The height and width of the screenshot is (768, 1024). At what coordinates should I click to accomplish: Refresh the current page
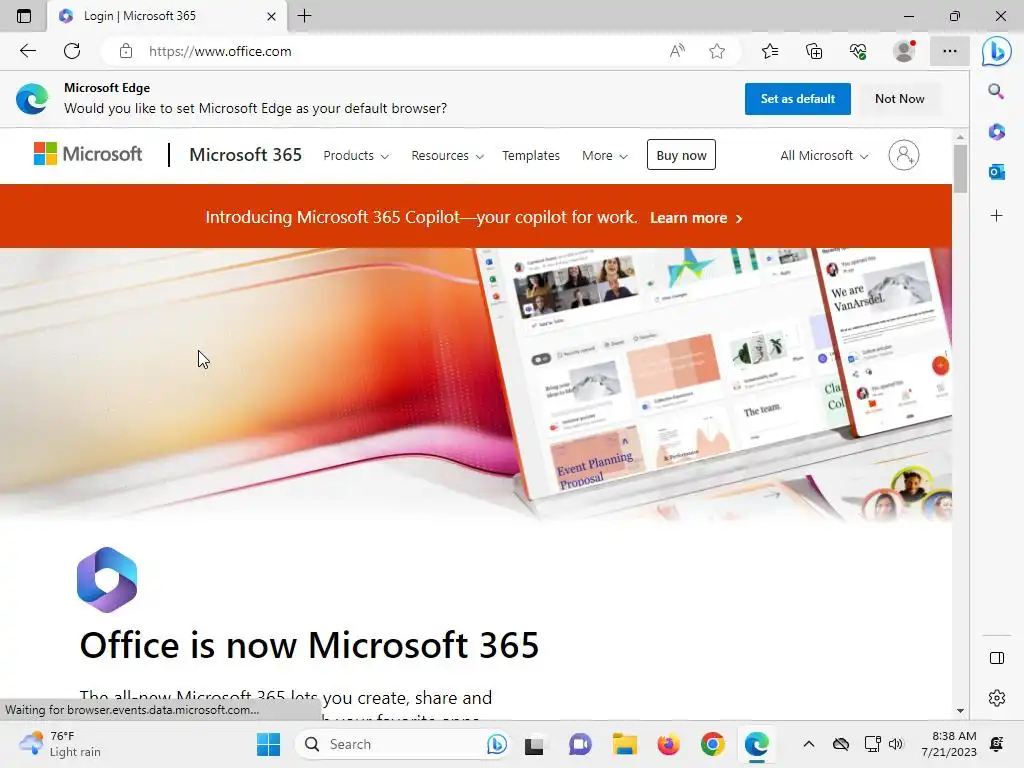(x=72, y=51)
